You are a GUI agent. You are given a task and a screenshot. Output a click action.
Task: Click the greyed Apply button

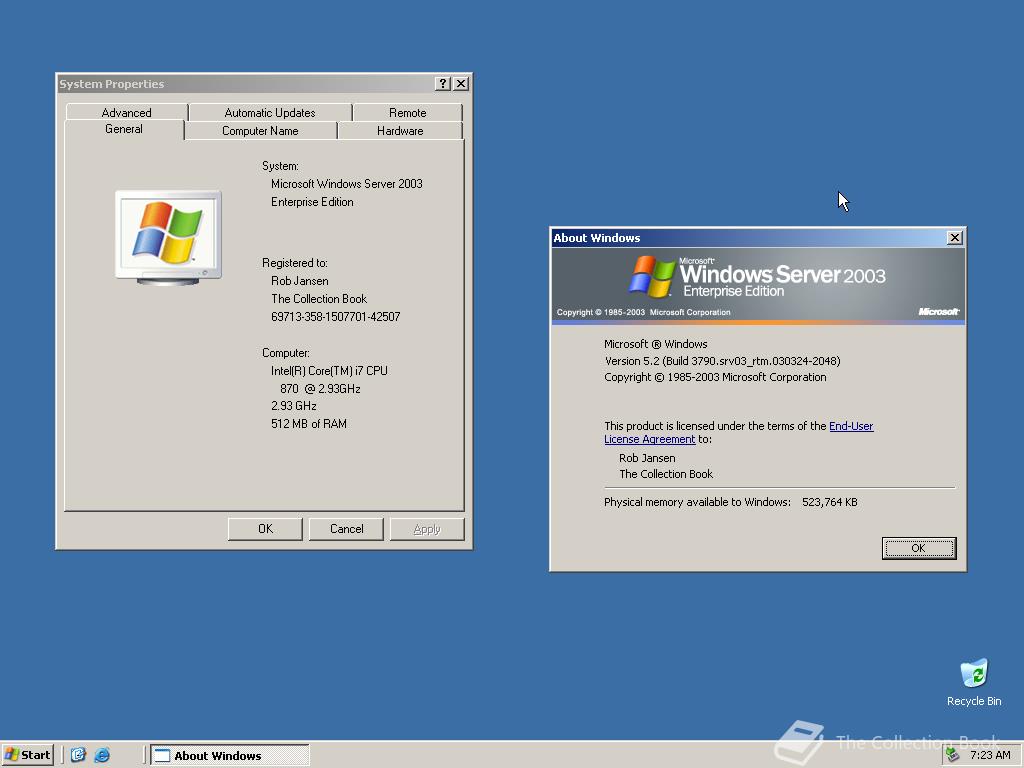(x=427, y=529)
